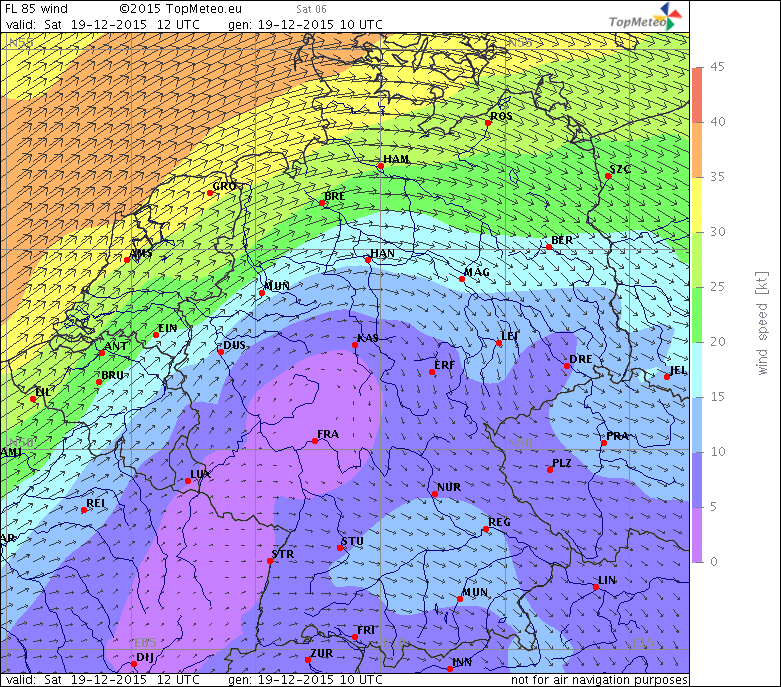This screenshot has height=687, width=781.
Task: Click the STU station marker
Action: tap(340, 548)
